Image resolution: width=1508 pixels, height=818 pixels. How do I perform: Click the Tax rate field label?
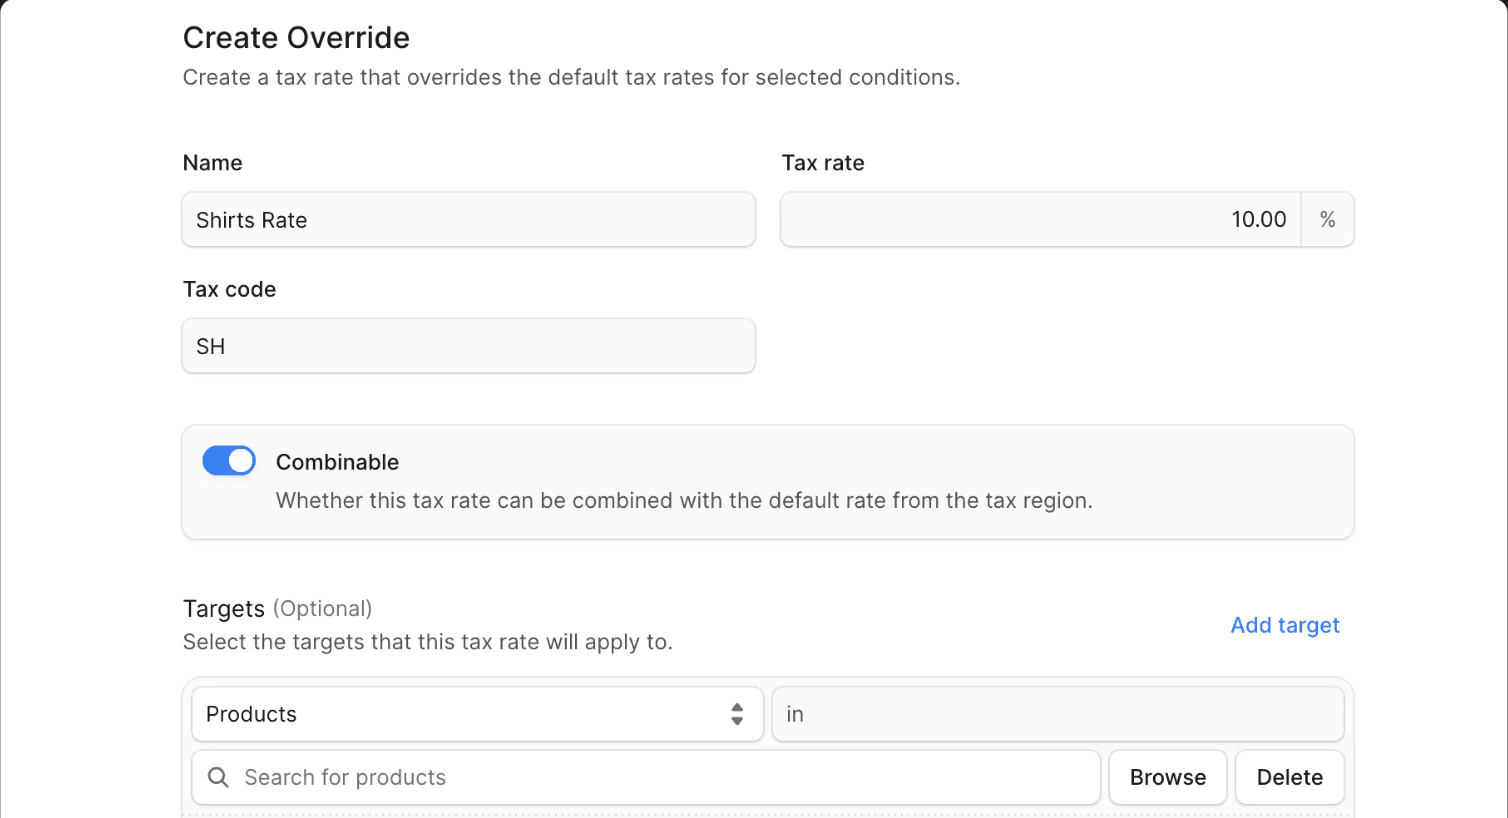coord(822,163)
